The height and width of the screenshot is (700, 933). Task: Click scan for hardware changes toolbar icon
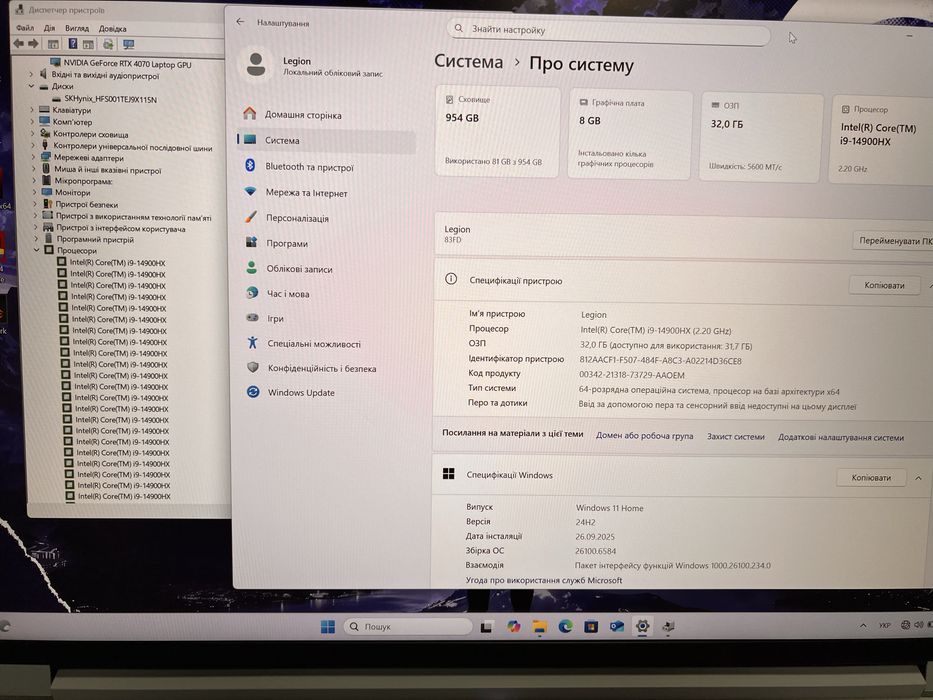108,44
